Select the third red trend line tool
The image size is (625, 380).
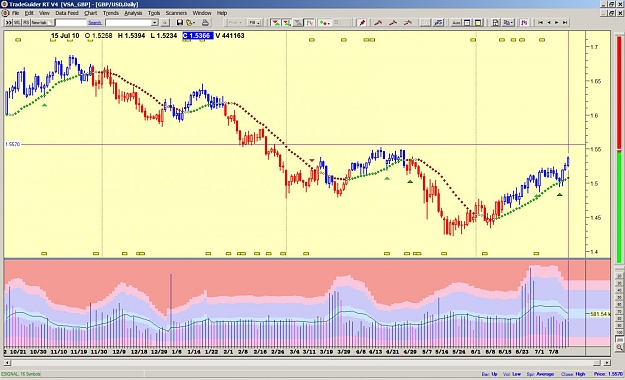407,23
